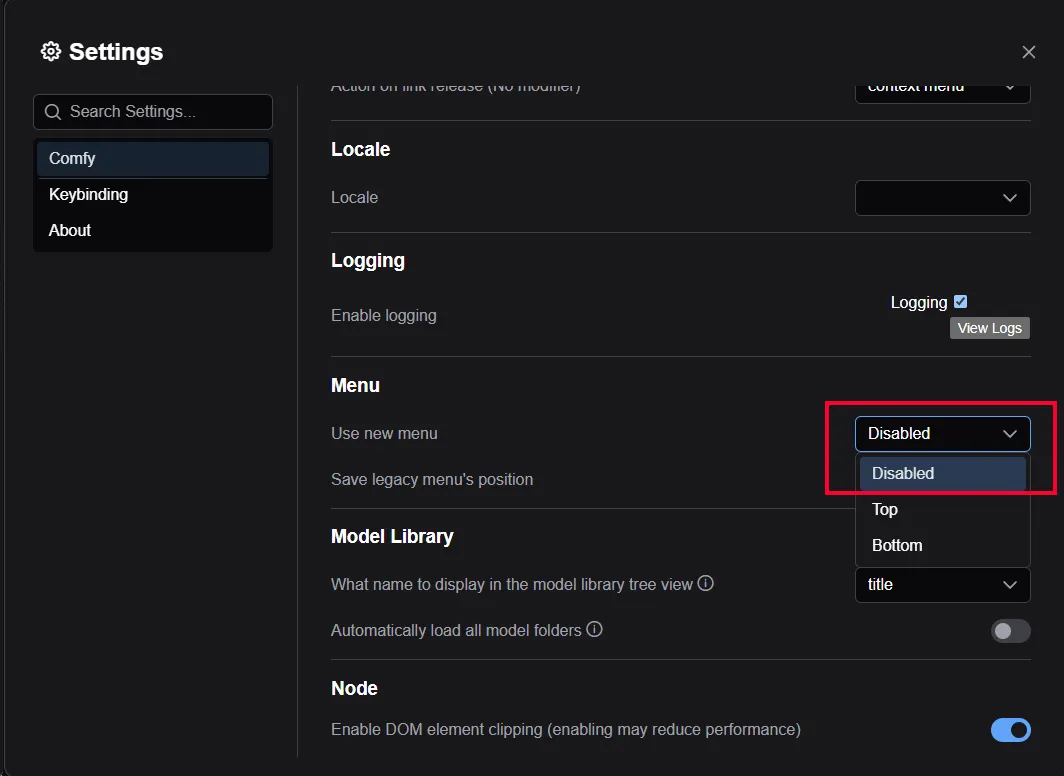The width and height of the screenshot is (1064, 776).
Task: Click the magnifier icon in search box
Action: (x=52, y=112)
